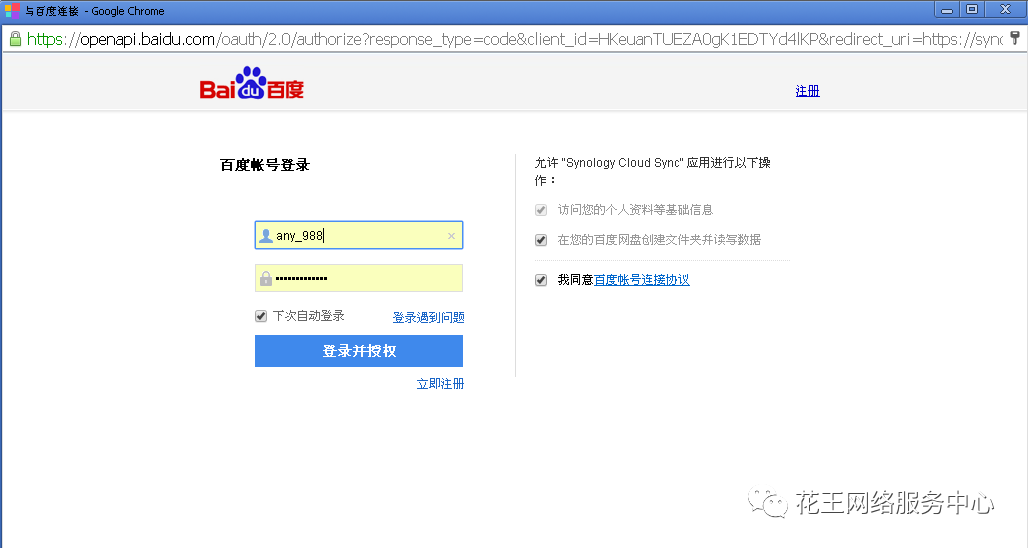Click 百度帐号登录 heading text

[265, 165]
